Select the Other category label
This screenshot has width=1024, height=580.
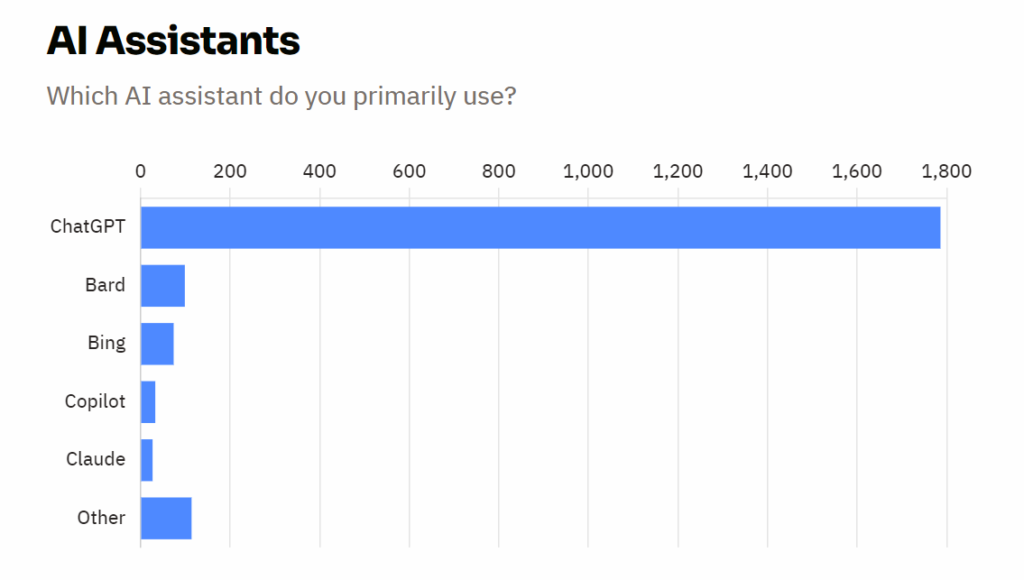101,517
